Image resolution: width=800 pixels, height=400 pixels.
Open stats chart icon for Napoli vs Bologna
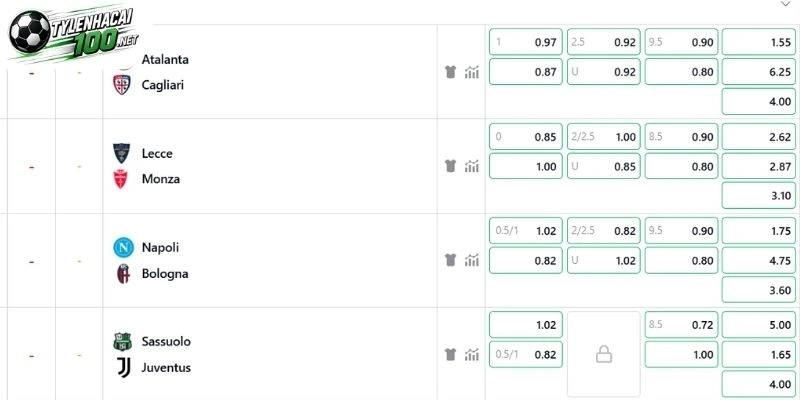point(472,260)
